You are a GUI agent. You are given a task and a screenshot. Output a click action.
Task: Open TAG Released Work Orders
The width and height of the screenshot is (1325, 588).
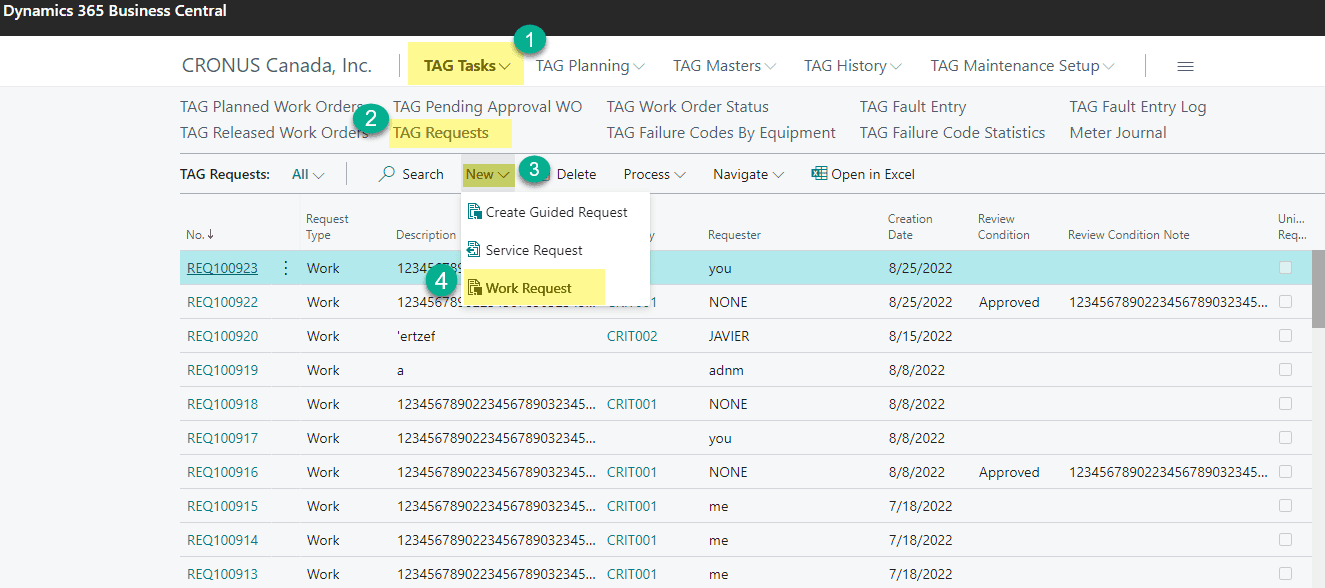(x=274, y=132)
